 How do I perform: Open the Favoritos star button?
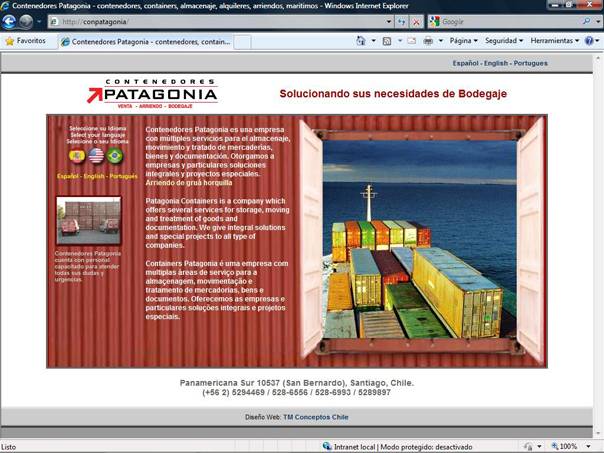[x=26, y=41]
